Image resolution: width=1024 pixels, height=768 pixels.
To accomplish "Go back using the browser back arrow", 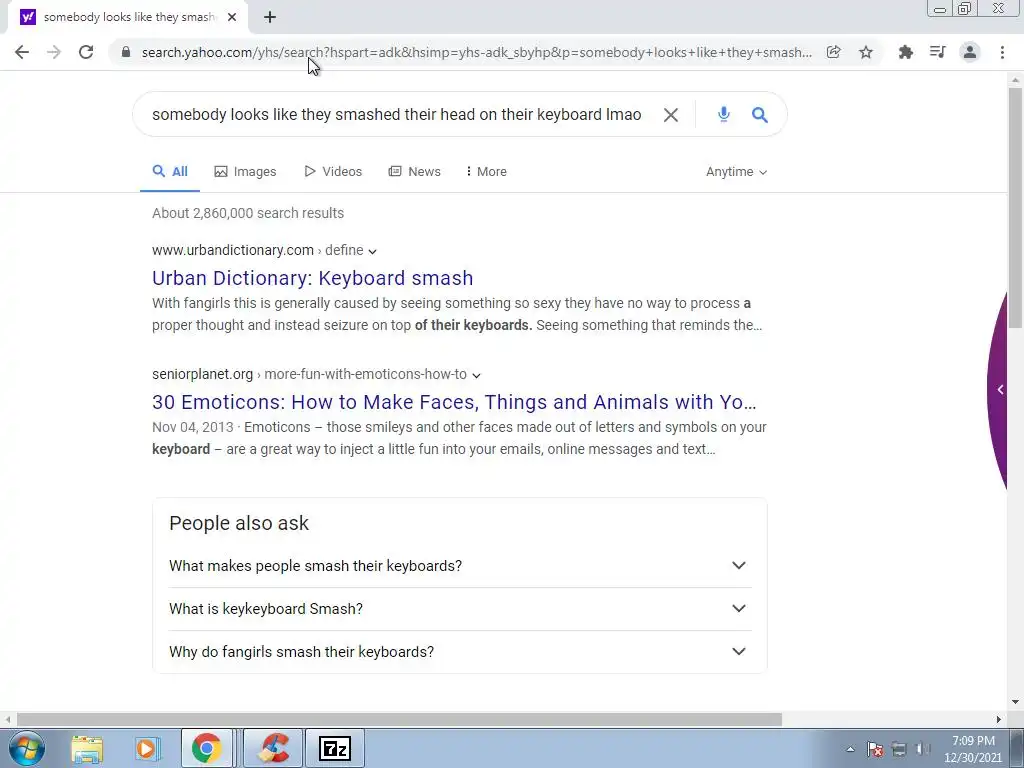I will (x=22, y=52).
